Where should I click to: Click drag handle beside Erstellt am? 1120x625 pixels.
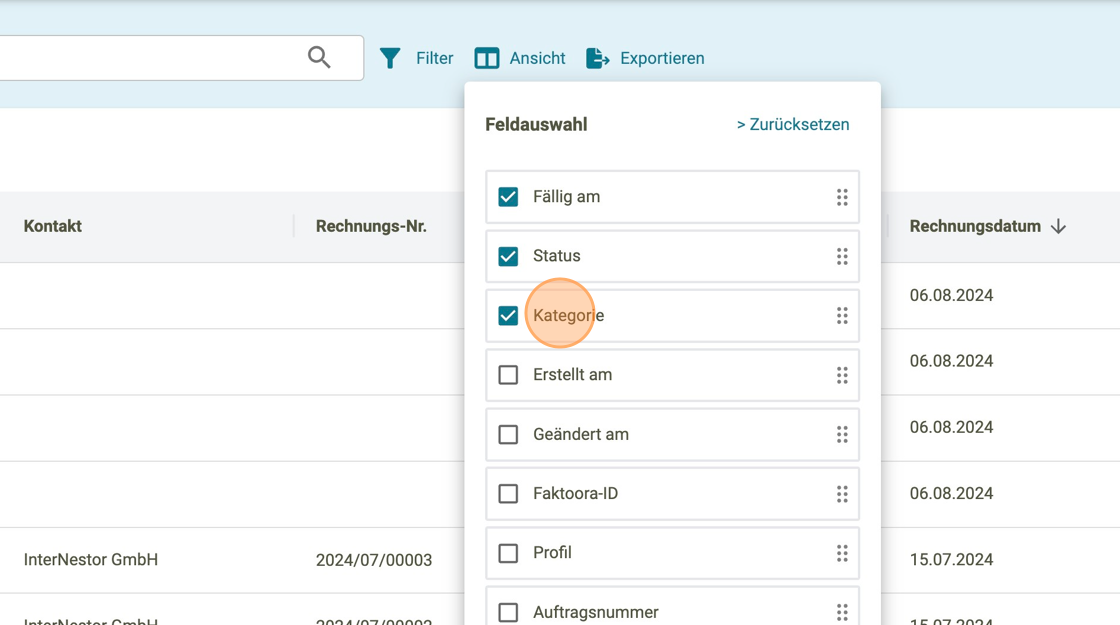click(842, 375)
